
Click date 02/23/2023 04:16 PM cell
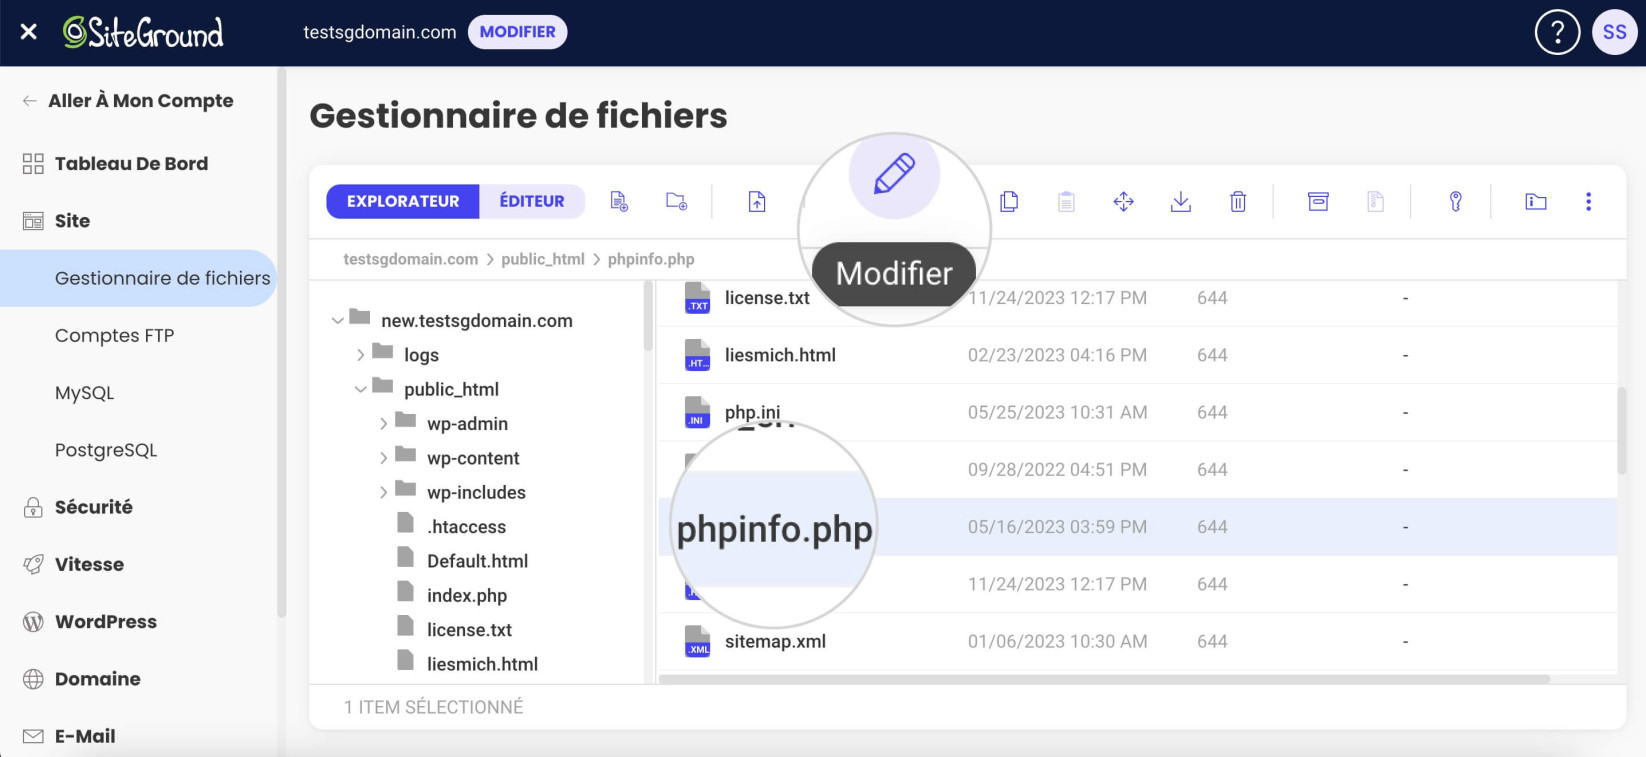(1057, 355)
